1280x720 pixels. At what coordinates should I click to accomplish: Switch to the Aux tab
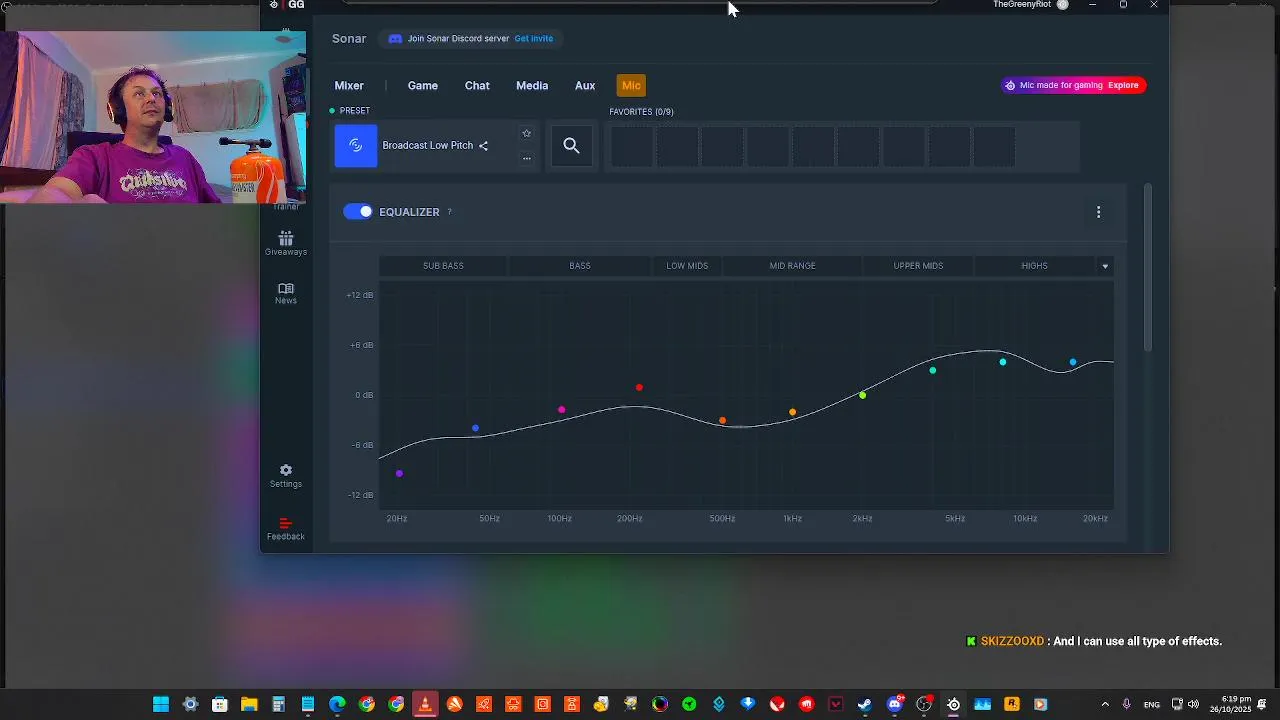coord(585,86)
